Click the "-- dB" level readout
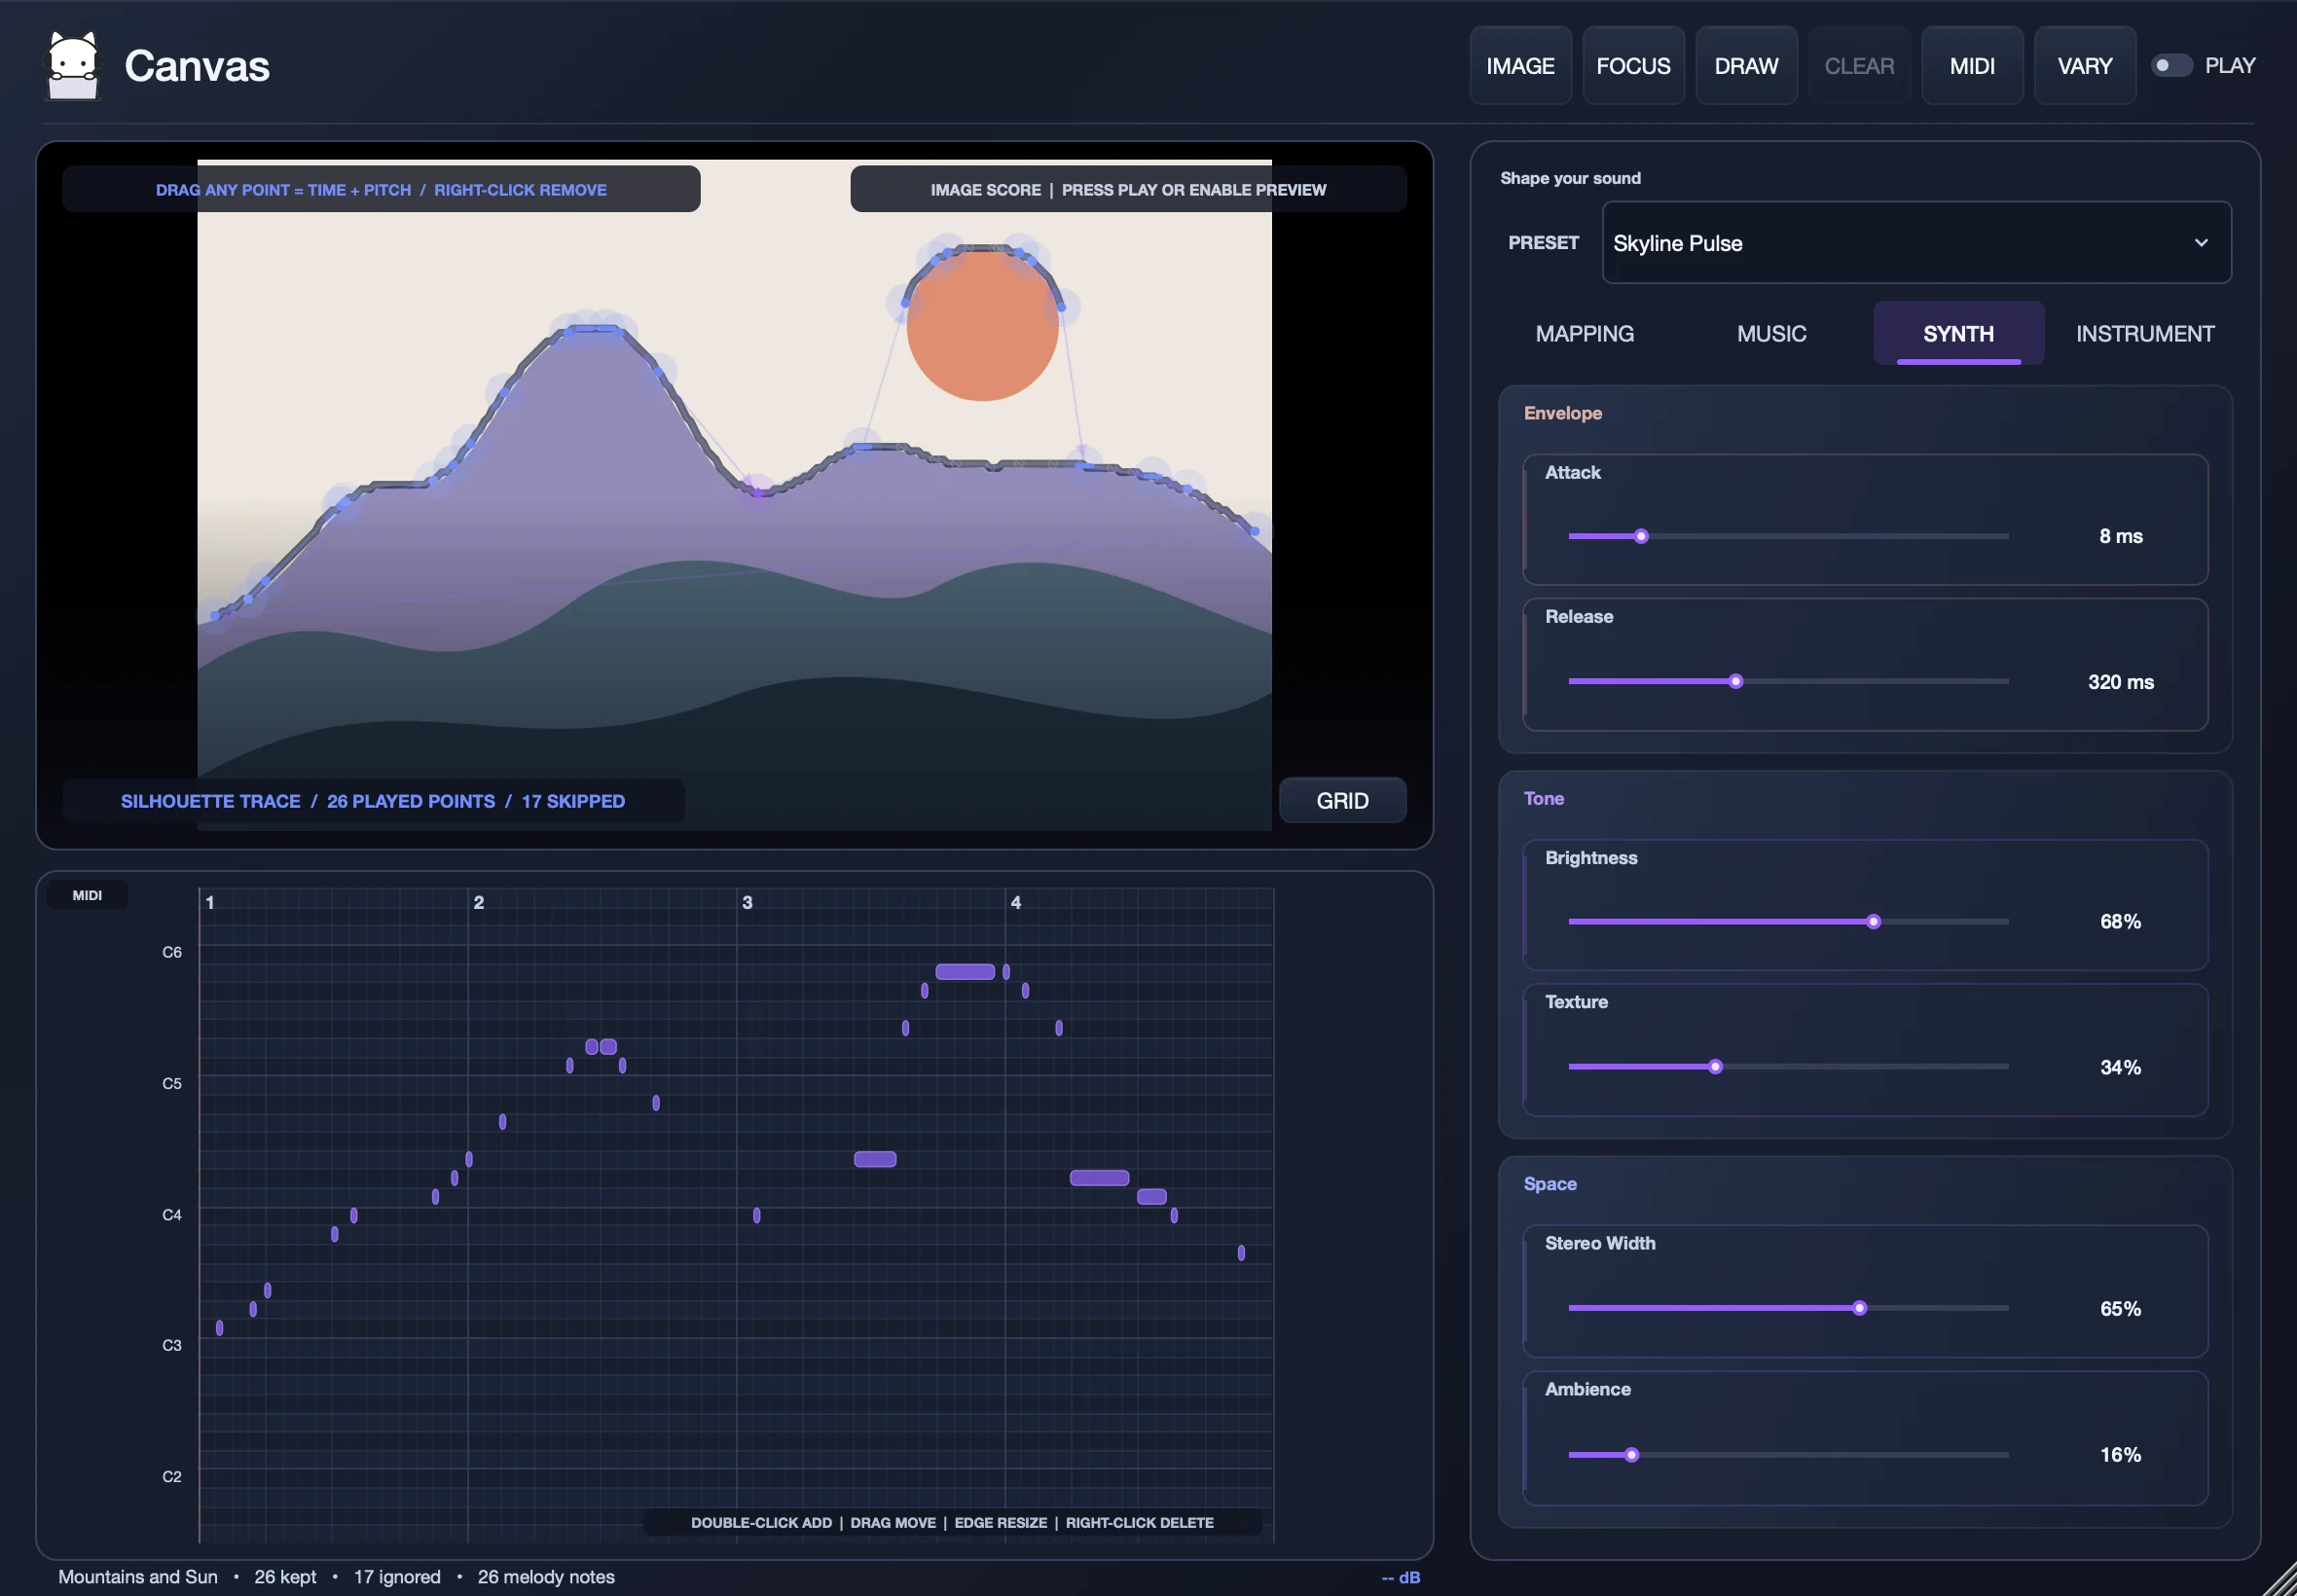 click(x=1400, y=1577)
